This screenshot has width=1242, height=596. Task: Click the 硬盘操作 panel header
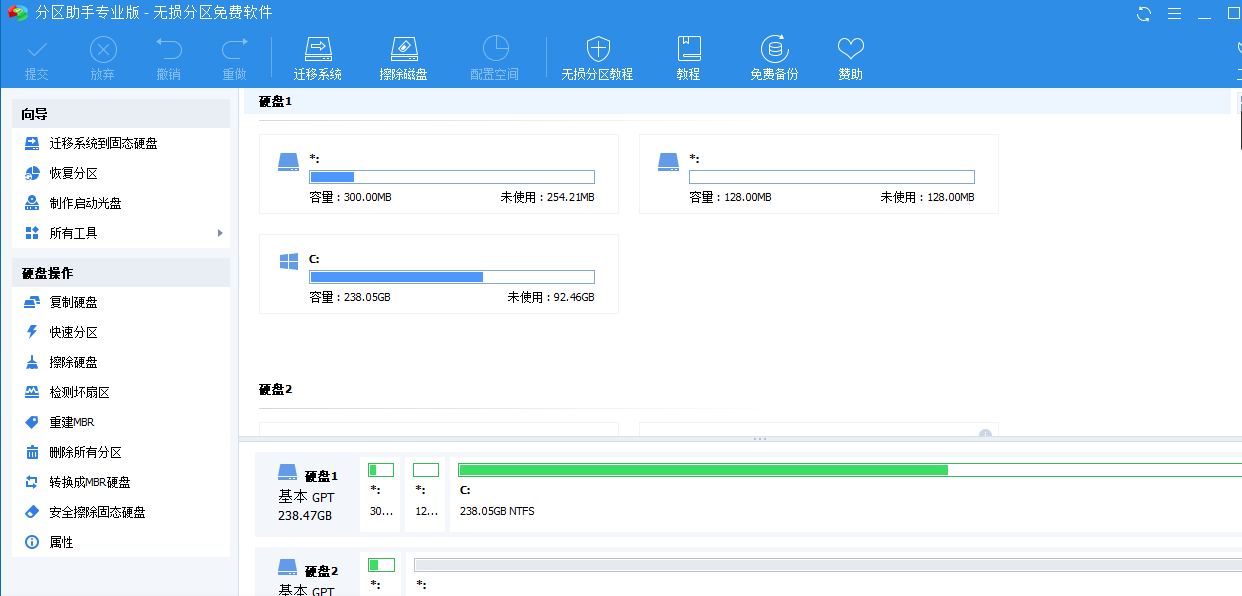[x=121, y=273]
